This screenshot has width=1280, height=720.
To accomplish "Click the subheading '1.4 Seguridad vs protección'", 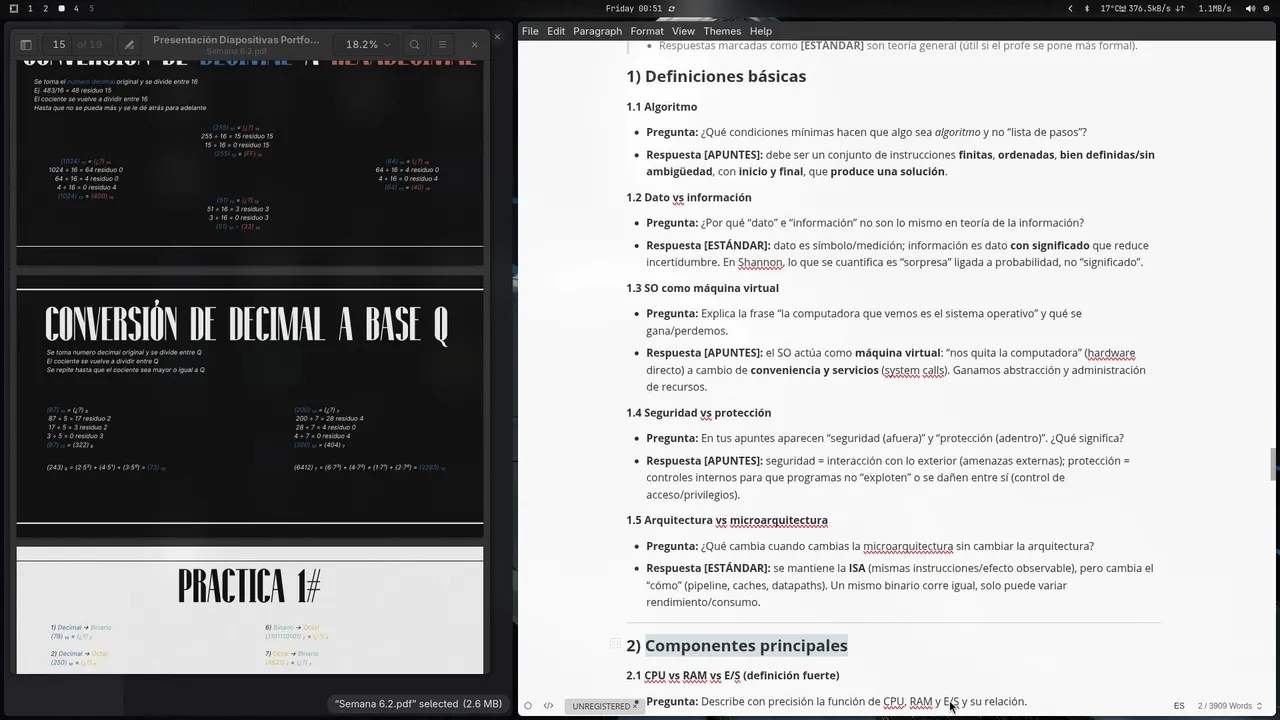I will pyautogui.click(x=699, y=413).
